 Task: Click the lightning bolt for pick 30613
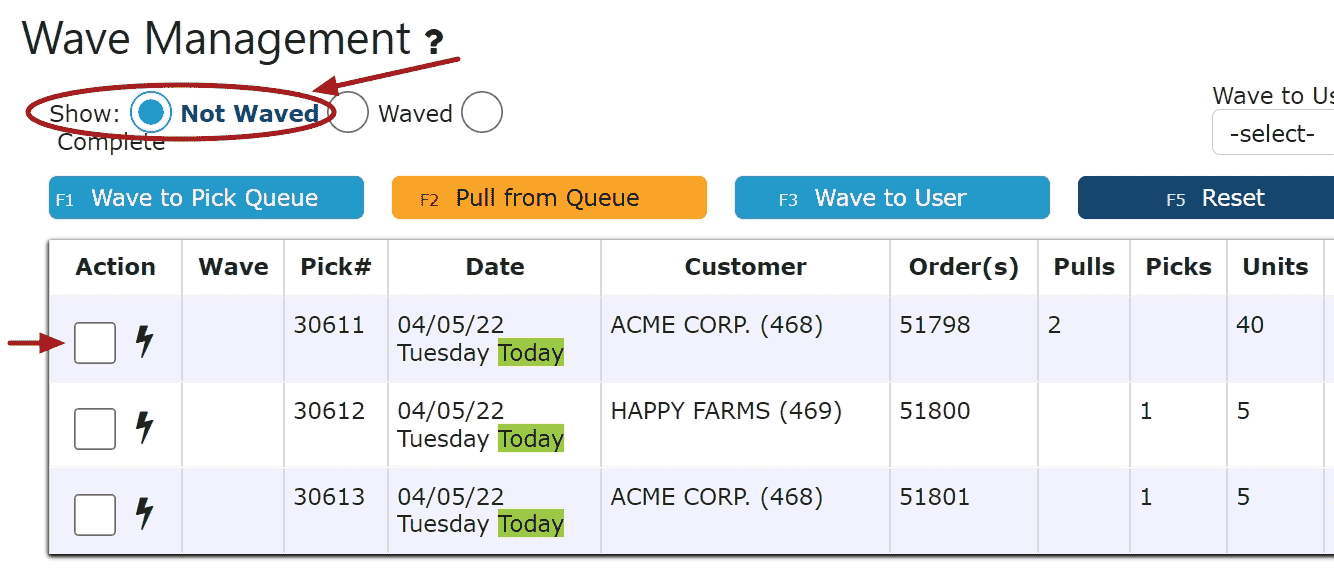(x=145, y=513)
